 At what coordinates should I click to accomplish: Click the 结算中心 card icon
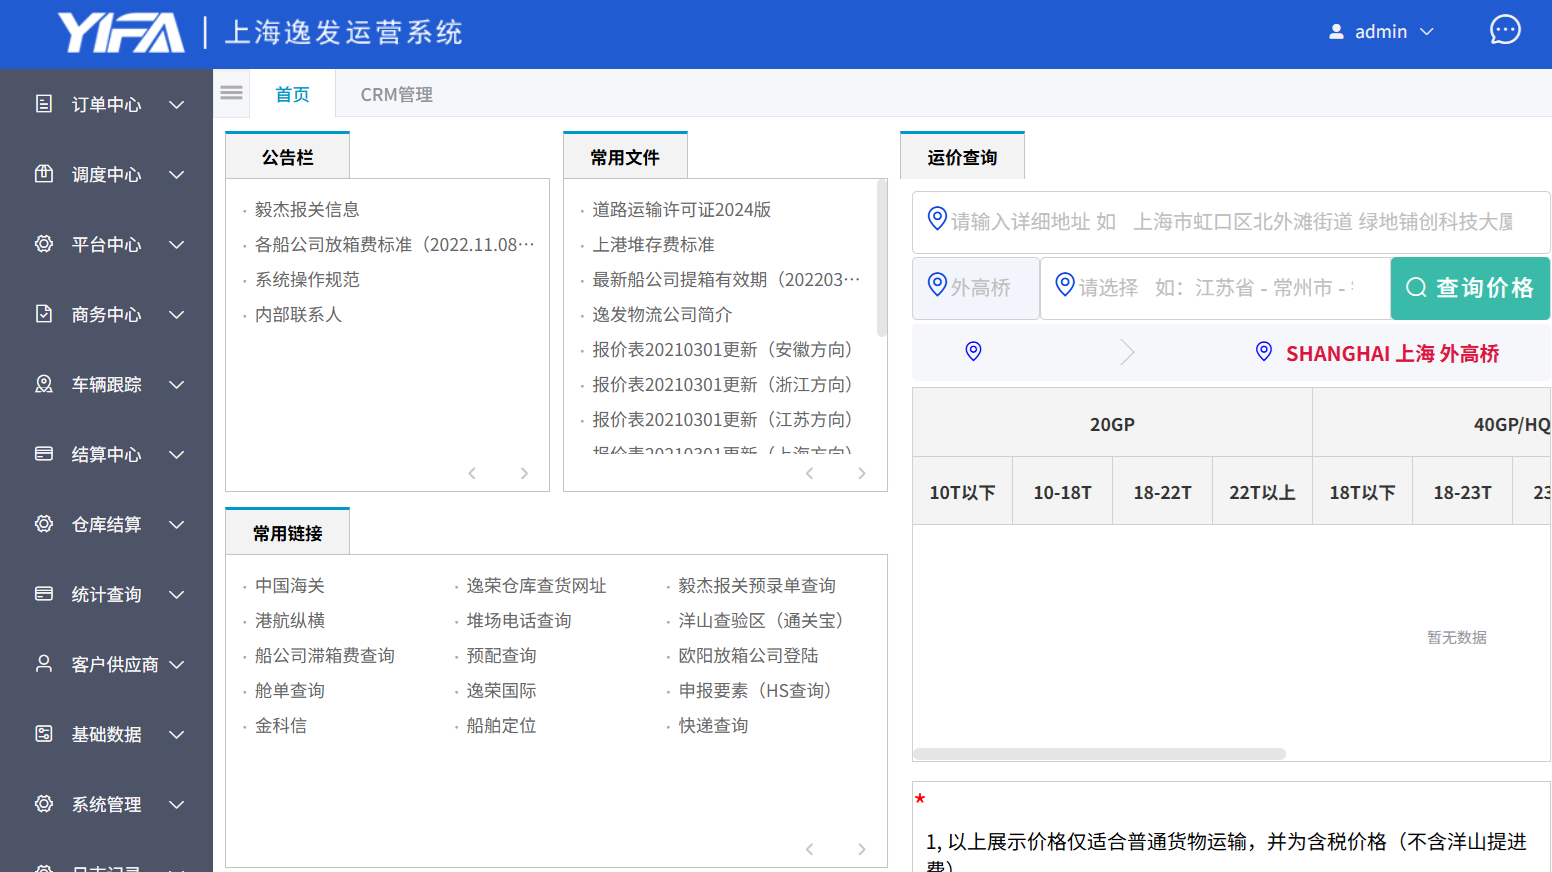click(44, 454)
